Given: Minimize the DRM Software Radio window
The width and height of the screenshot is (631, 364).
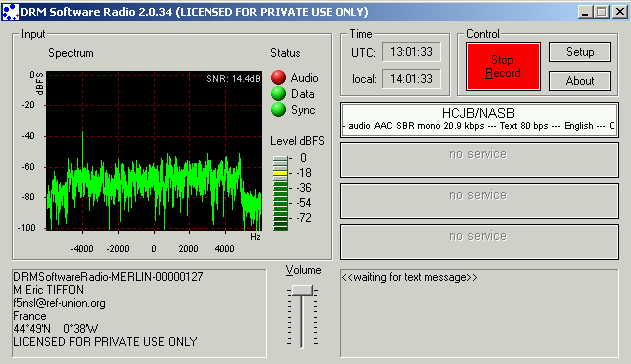Looking at the screenshot, I should click(585, 12).
